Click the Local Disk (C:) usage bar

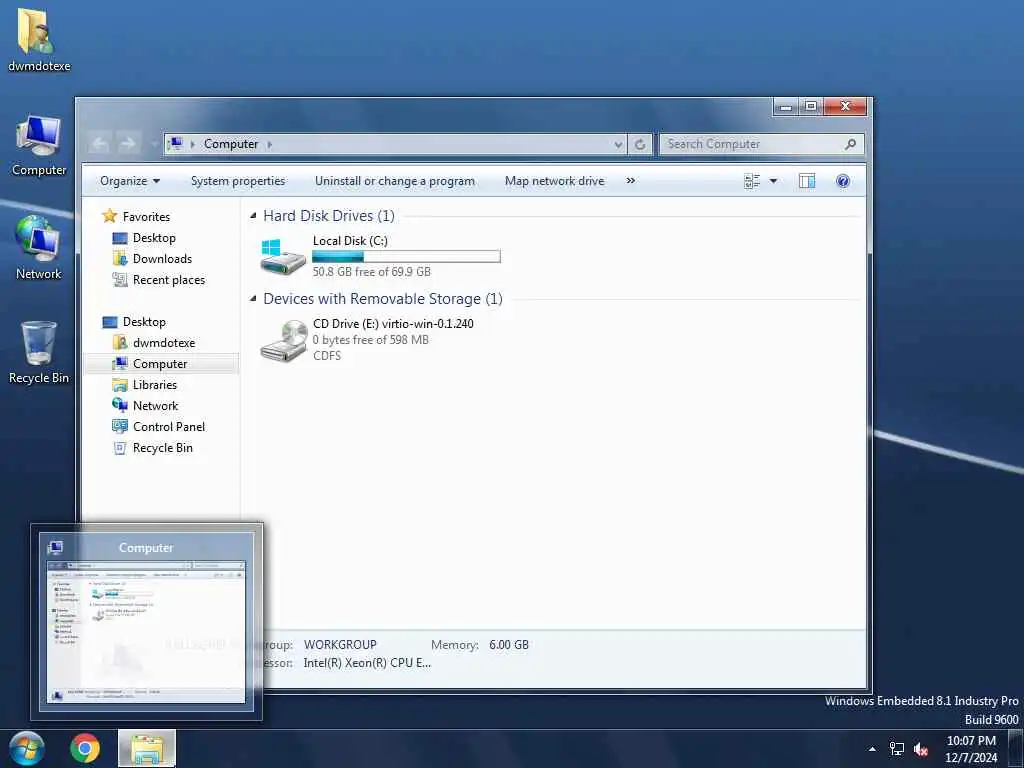point(406,257)
